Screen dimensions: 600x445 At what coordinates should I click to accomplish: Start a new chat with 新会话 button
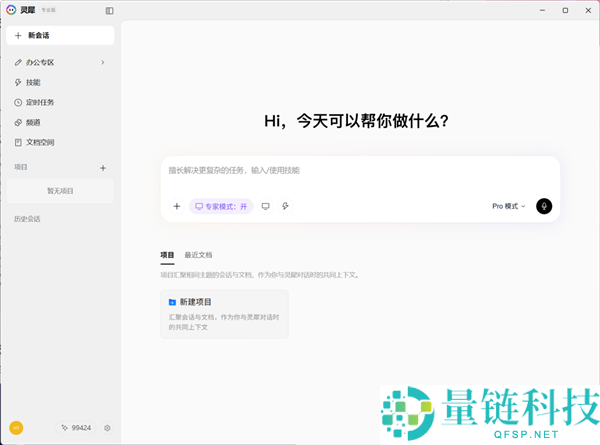[60, 36]
